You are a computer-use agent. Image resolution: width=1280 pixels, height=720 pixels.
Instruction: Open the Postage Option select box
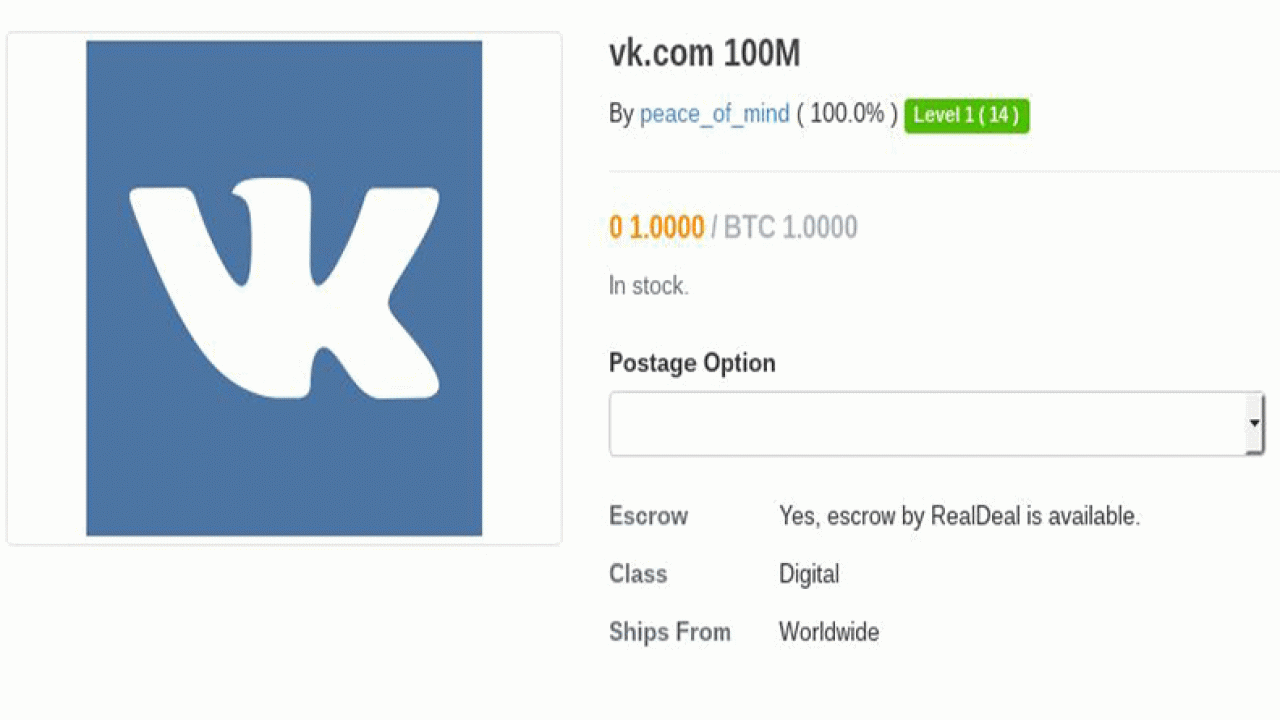click(x=936, y=424)
